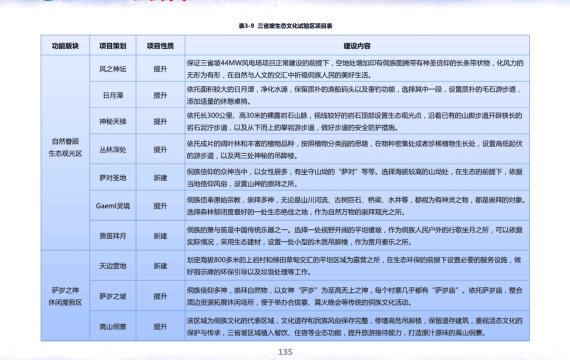Image resolution: width=570 pixels, height=360 pixels.
Task: Click the 高山侗寨 description beginning 该区域为侗族文化
Action: point(357,327)
